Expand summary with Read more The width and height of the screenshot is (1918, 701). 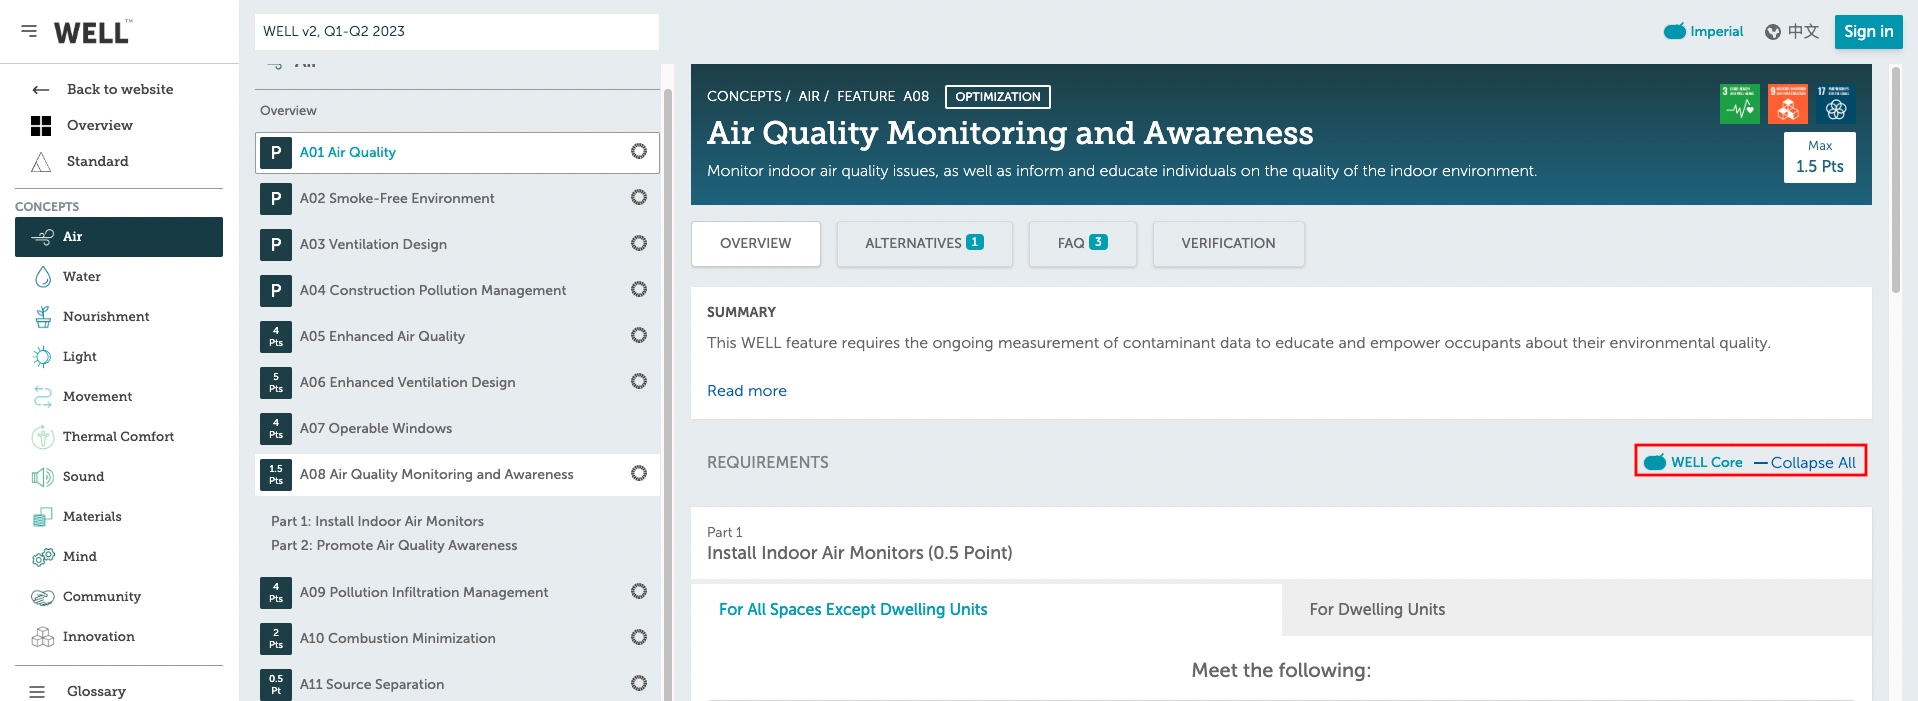747,391
